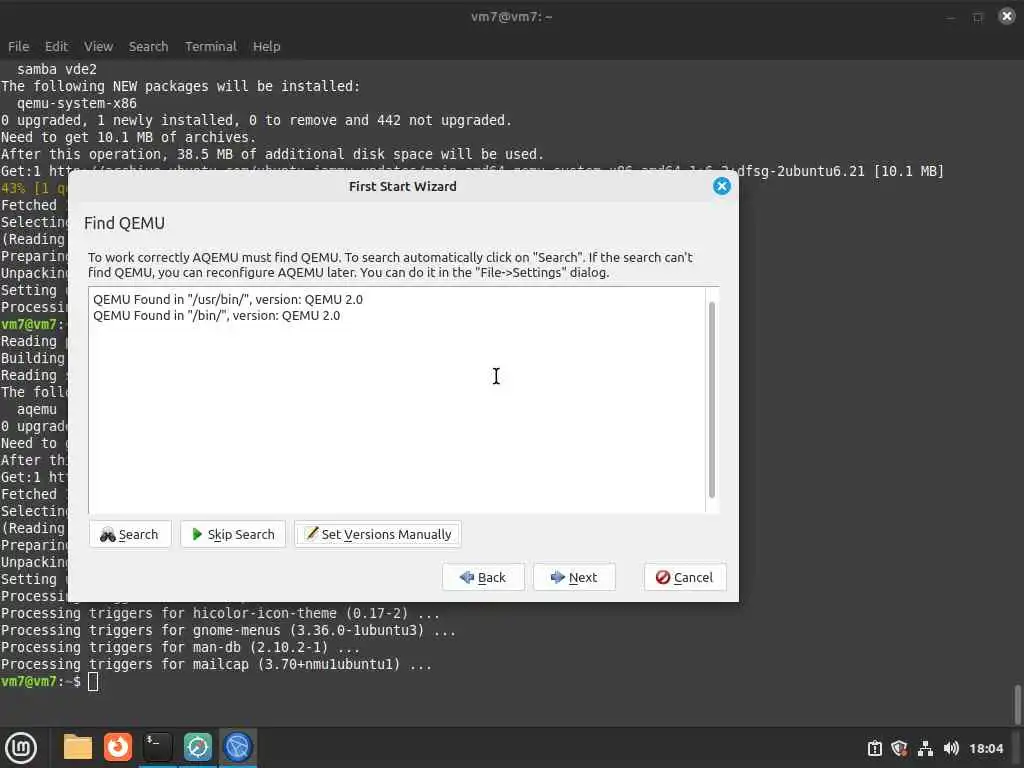Image resolution: width=1024 pixels, height=768 pixels.
Task: Click Set Versions Manually button
Action: coord(378,534)
